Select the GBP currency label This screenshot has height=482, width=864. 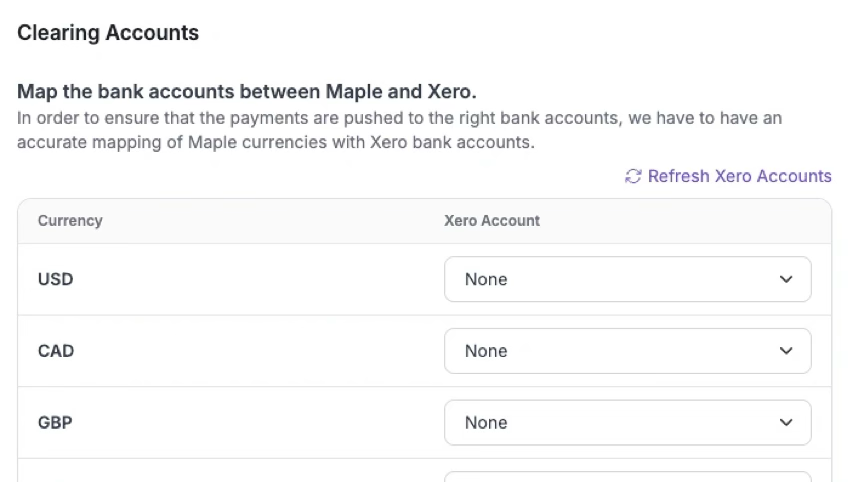[x=55, y=423]
